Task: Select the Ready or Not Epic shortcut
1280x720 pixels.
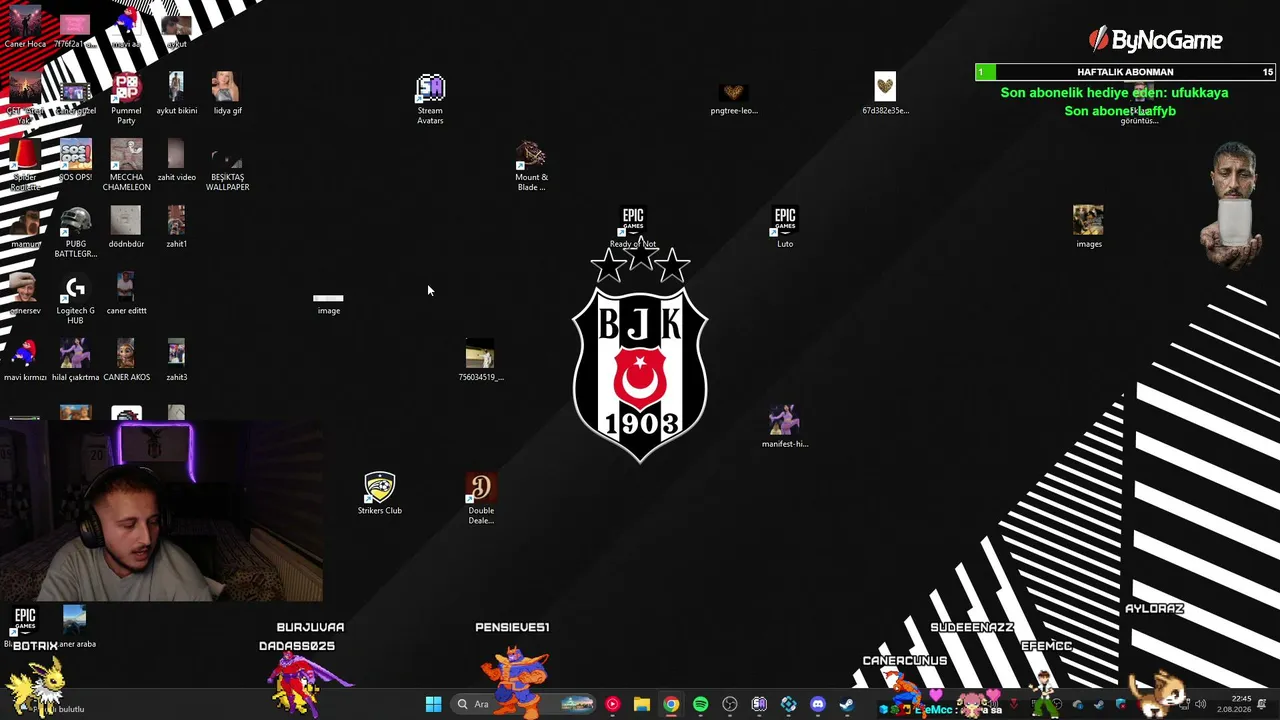Action: (633, 228)
